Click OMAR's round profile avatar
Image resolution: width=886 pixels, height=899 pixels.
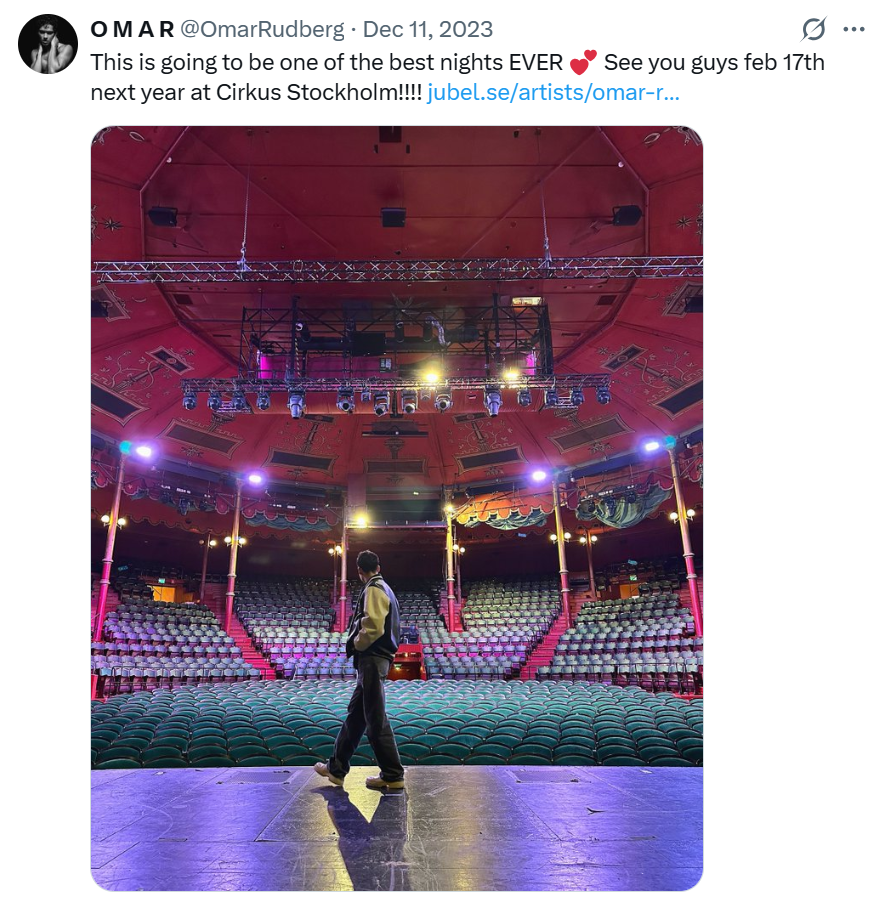[48, 44]
